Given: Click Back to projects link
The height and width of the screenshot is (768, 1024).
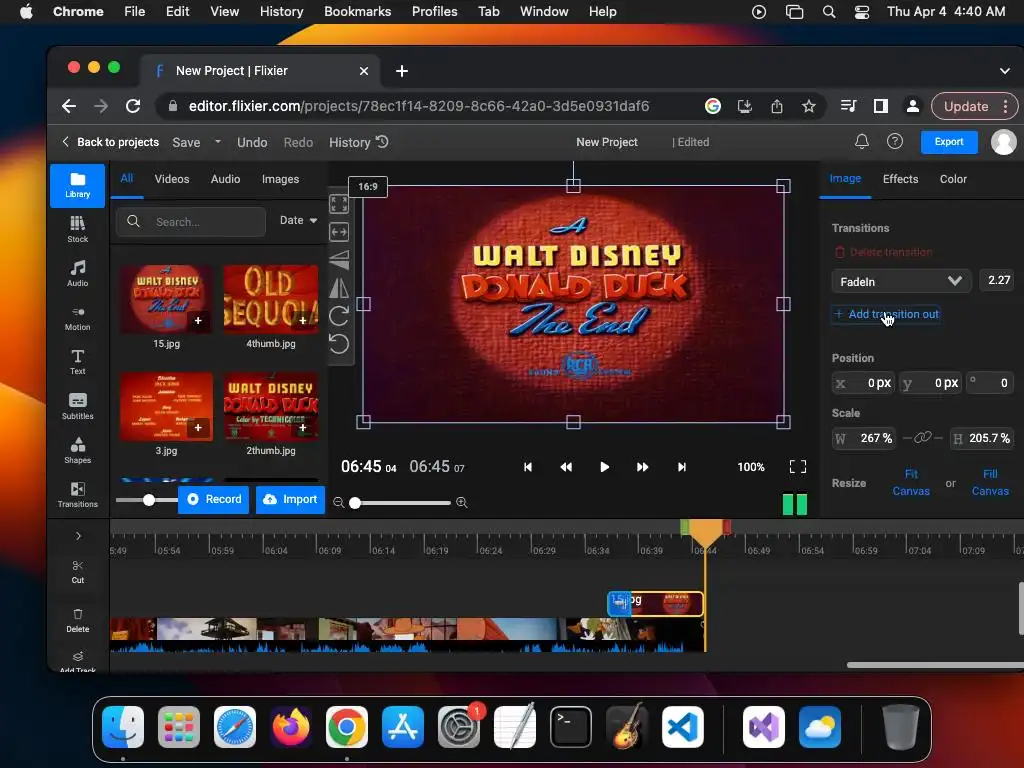Looking at the screenshot, I should pos(110,142).
